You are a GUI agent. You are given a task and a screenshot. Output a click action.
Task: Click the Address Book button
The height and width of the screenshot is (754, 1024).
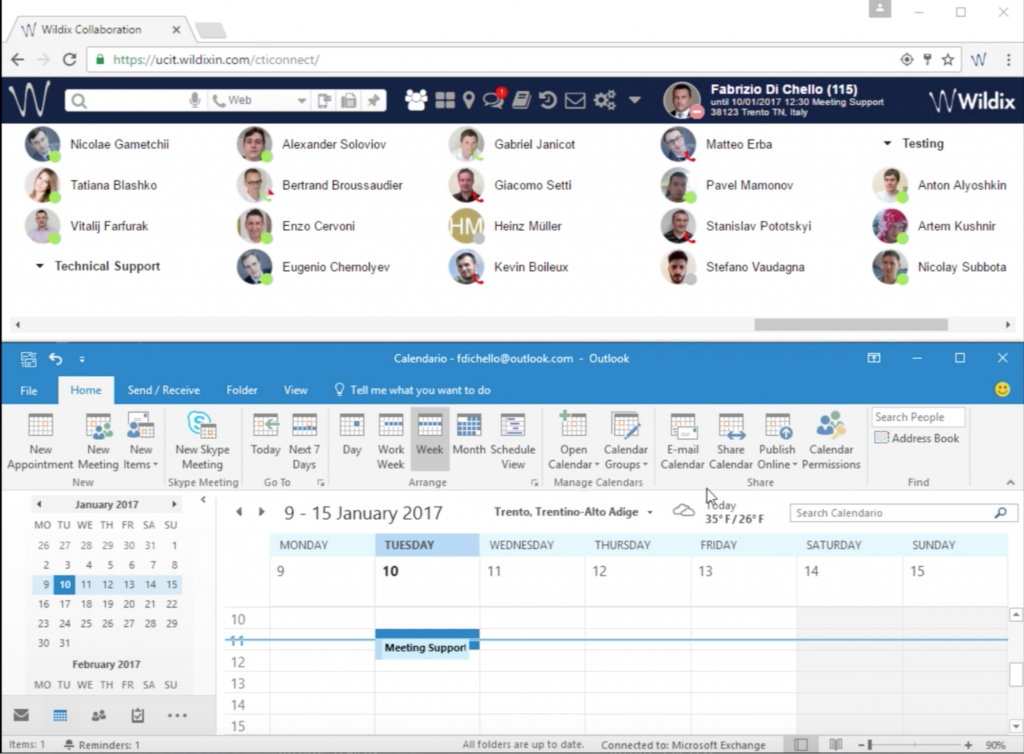[917, 438]
